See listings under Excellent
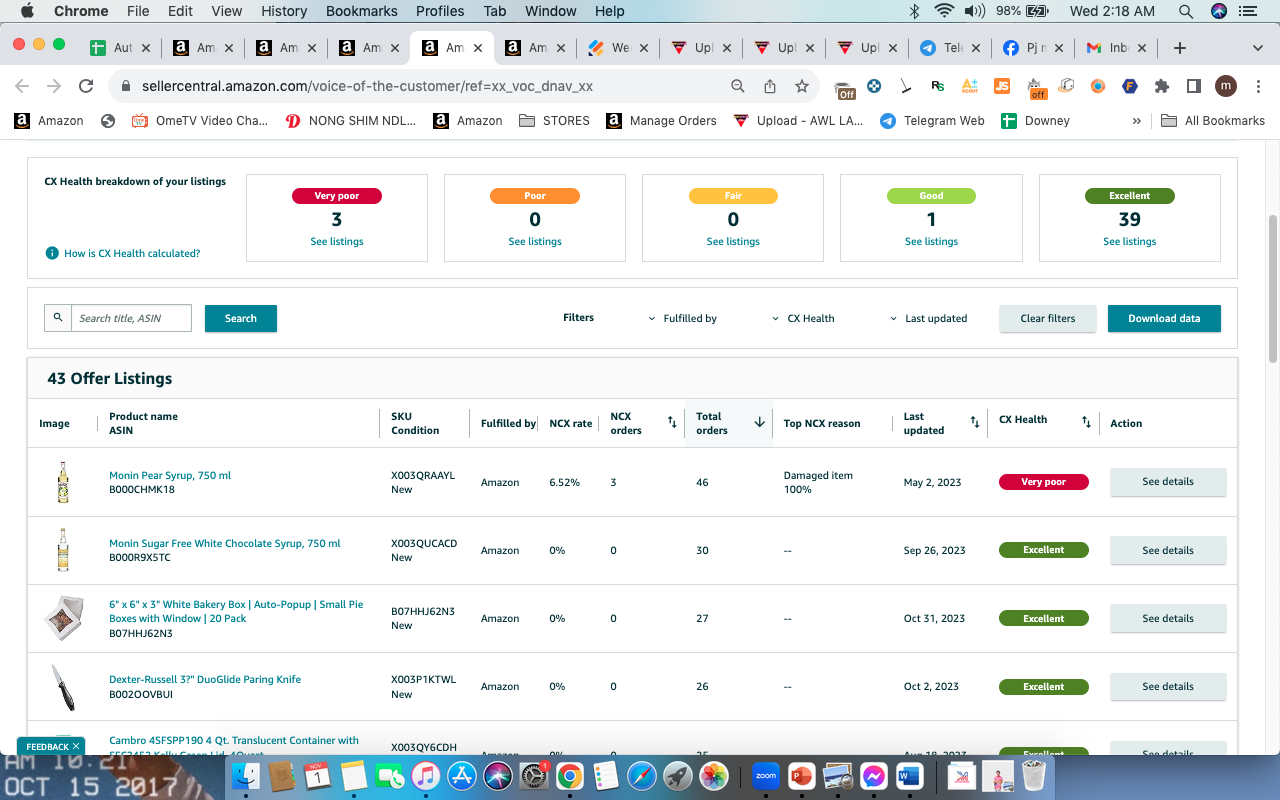 point(1130,241)
